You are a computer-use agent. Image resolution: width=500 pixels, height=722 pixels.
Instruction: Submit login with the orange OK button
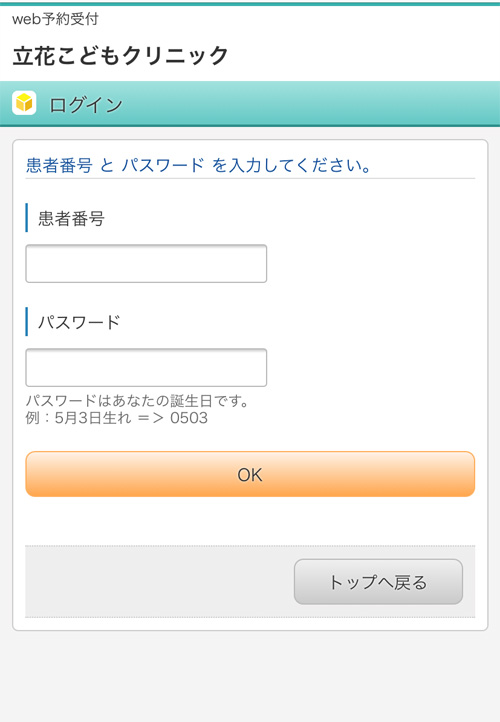tap(250, 474)
